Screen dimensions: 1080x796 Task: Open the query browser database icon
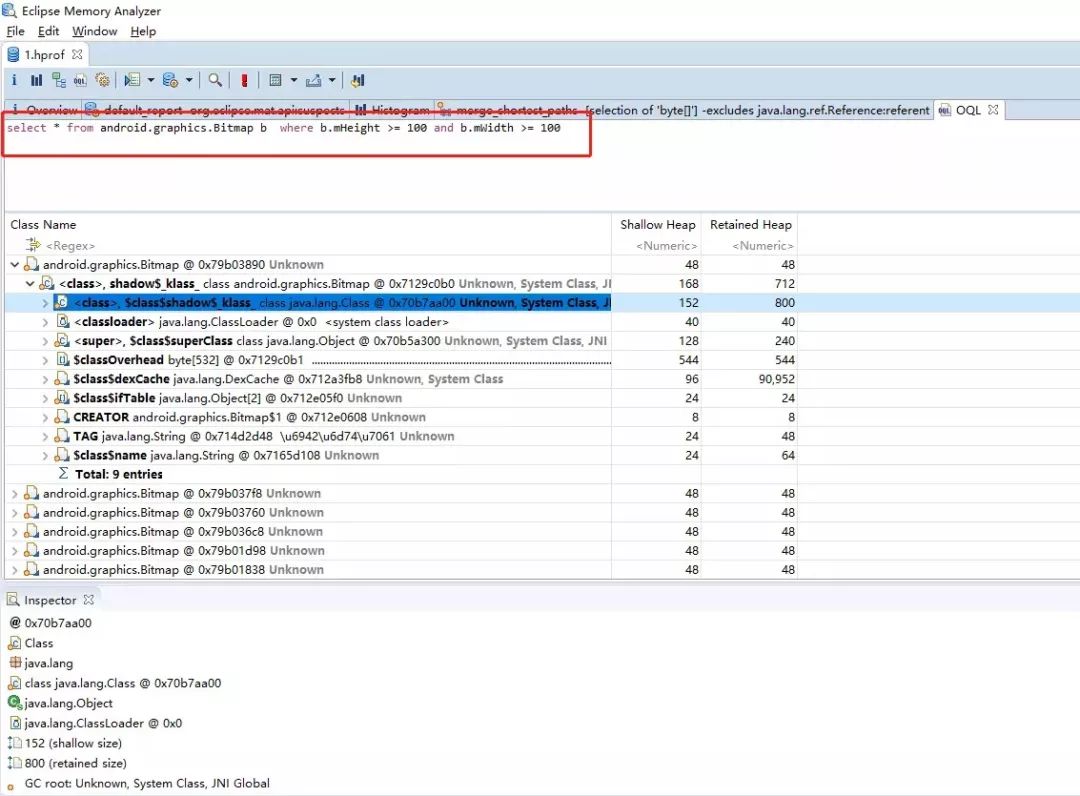(170, 81)
